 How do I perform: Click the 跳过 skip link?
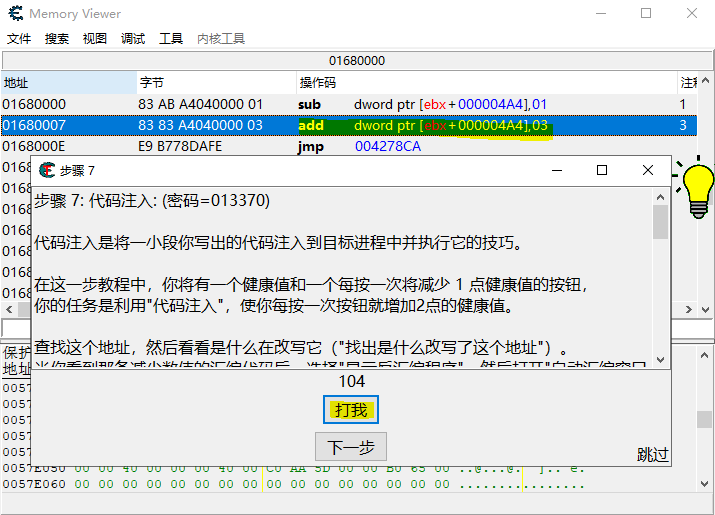click(653, 454)
